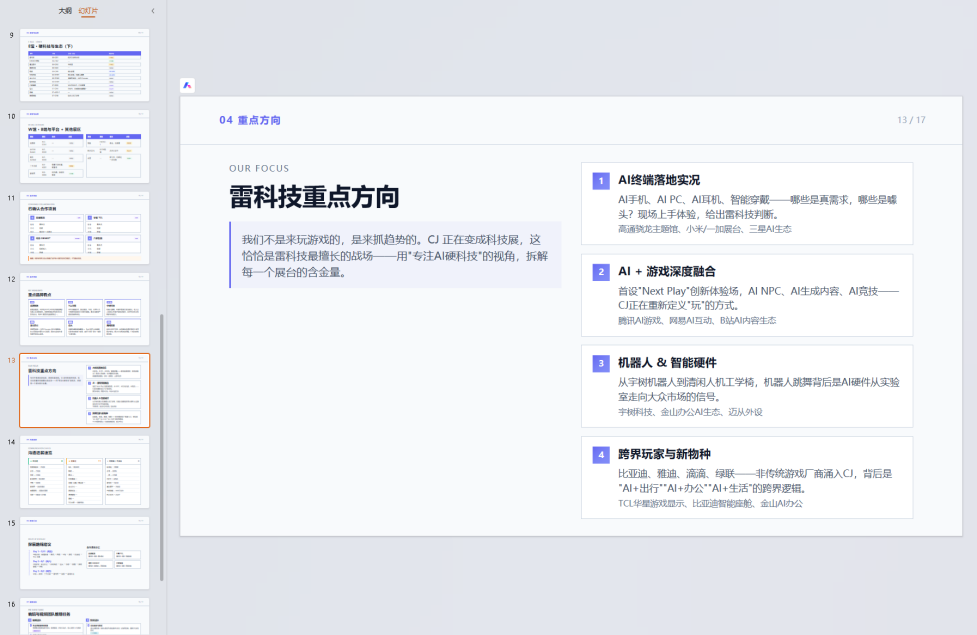Screen dimensions: 977x635
Task: Select the 雷科技重点方向 slide title
Action: (x=314, y=197)
